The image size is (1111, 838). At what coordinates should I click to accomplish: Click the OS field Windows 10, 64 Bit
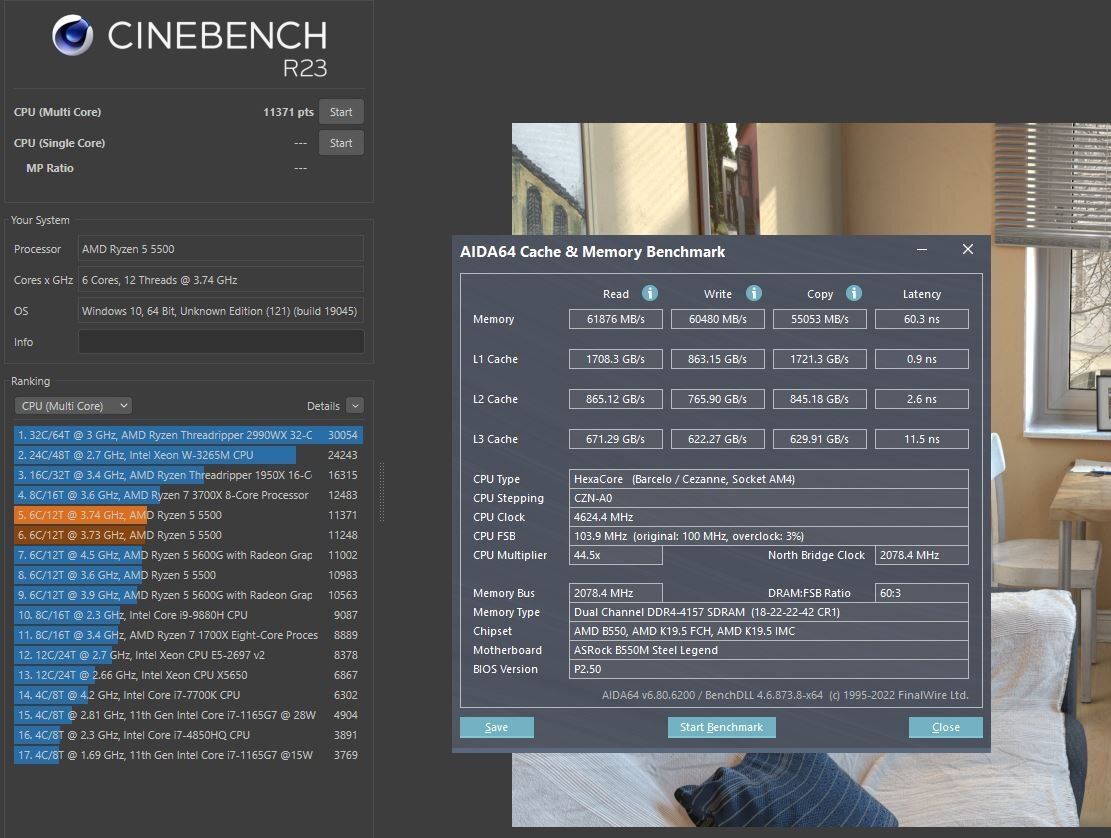click(x=221, y=311)
